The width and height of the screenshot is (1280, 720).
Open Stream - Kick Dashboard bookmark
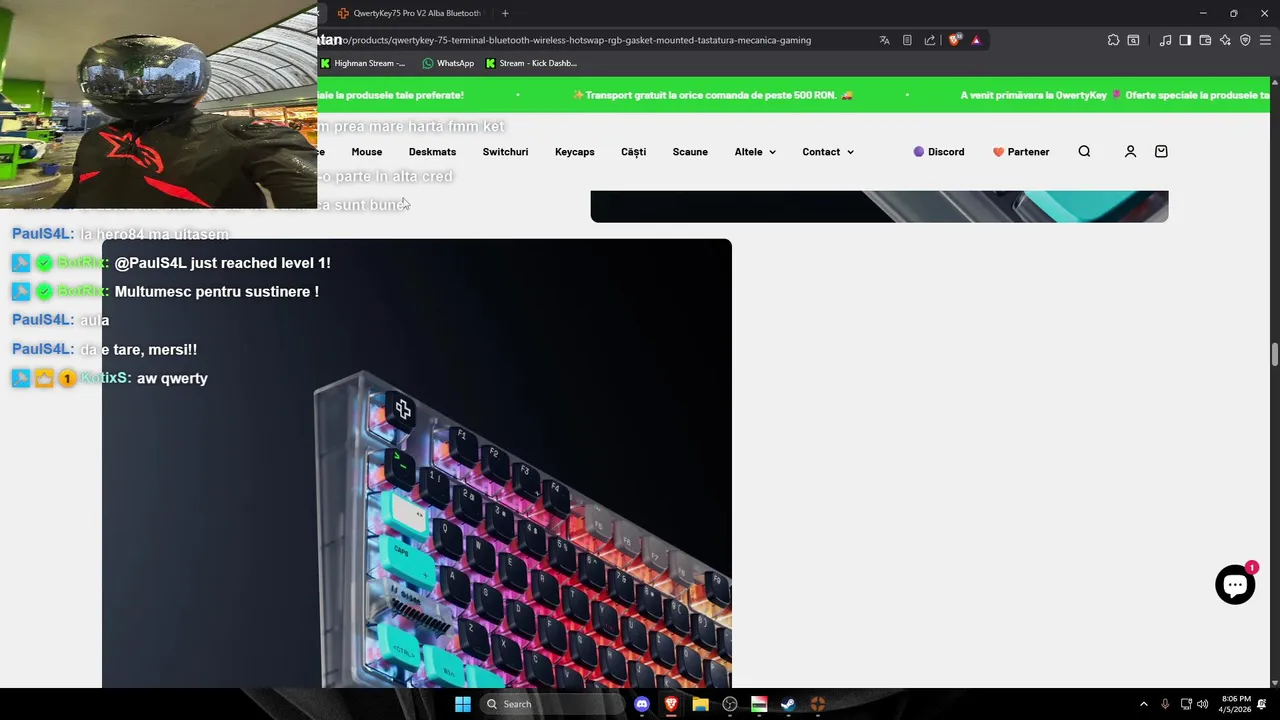[531, 63]
